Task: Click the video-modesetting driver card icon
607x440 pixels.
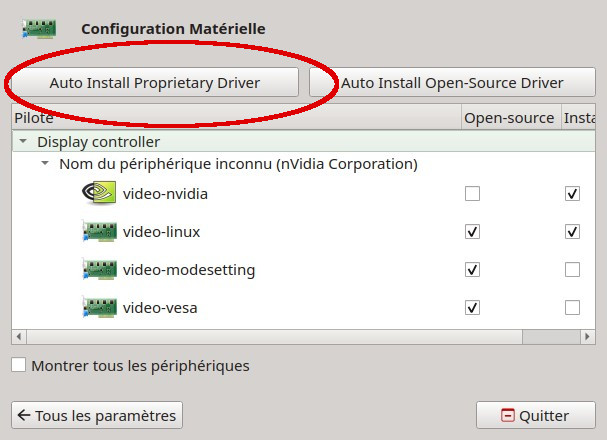Action: [x=99, y=269]
